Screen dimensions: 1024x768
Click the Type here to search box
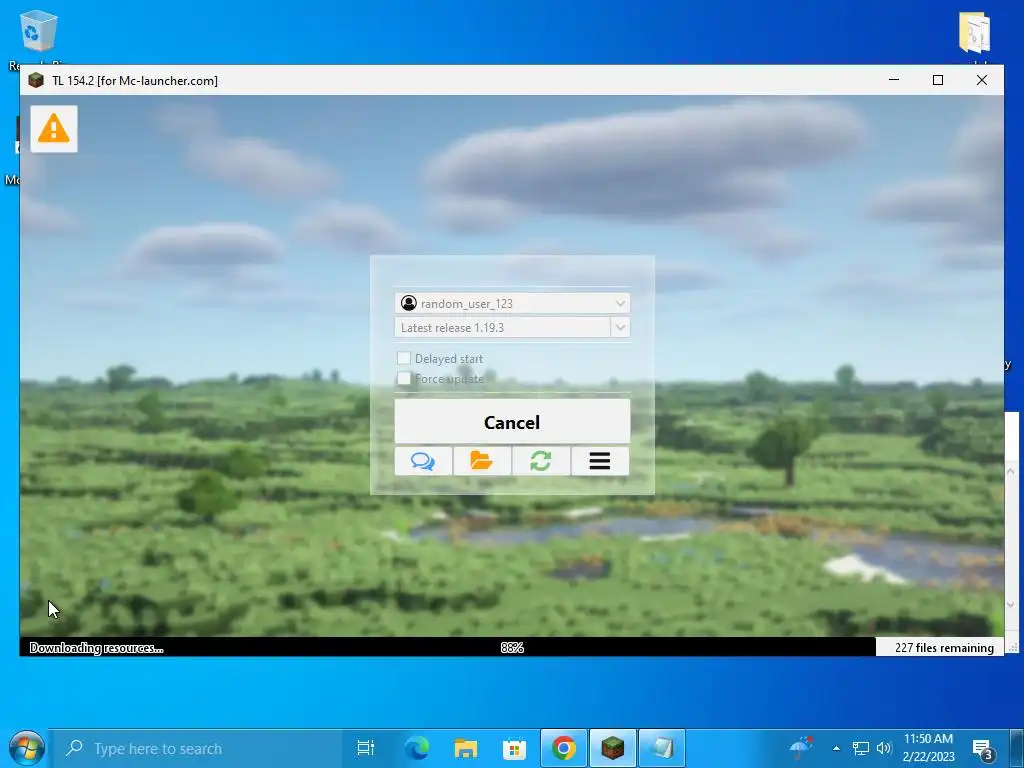click(x=196, y=748)
